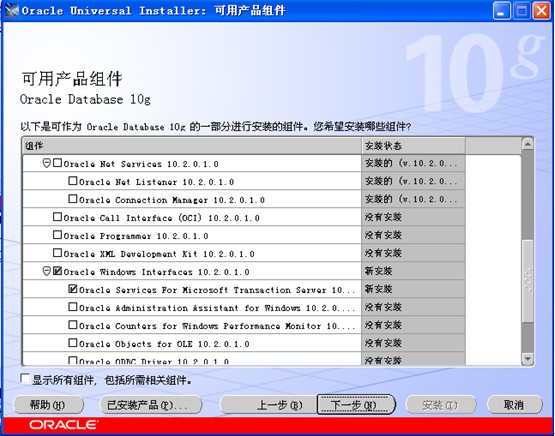
Task: Uncheck Oracle Services For Microsoft Transaction Server
Action: point(73,289)
